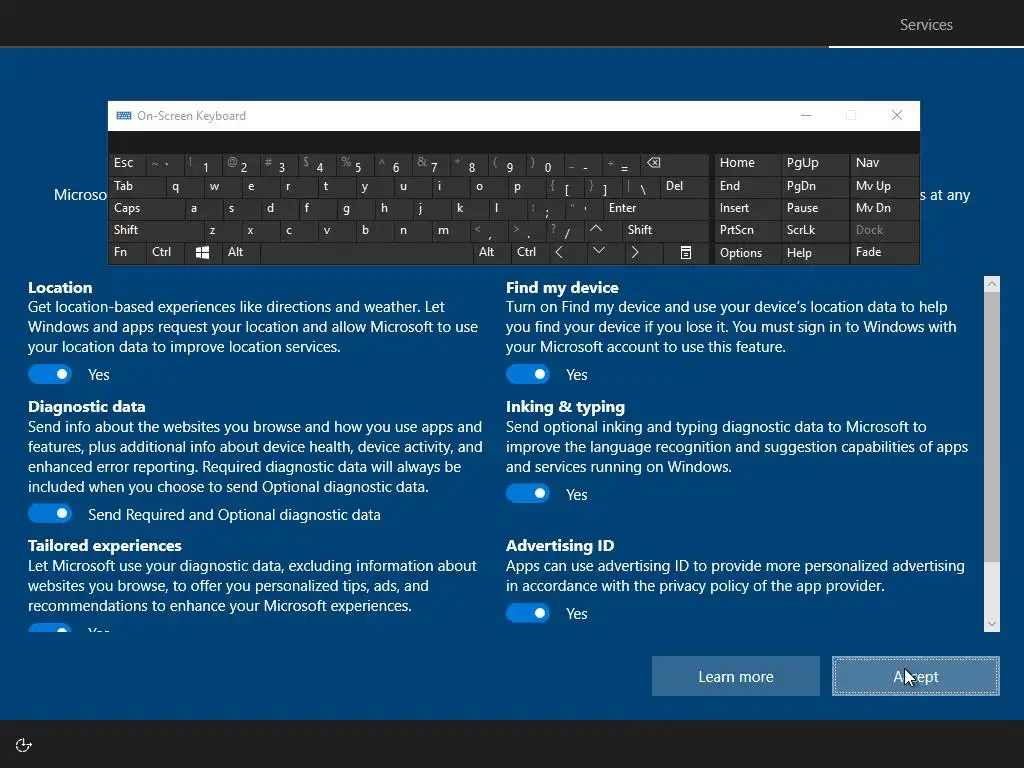The height and width of the screenshot is (768, 1024).
Task: Click the Fn key
Action: point(127,253)
